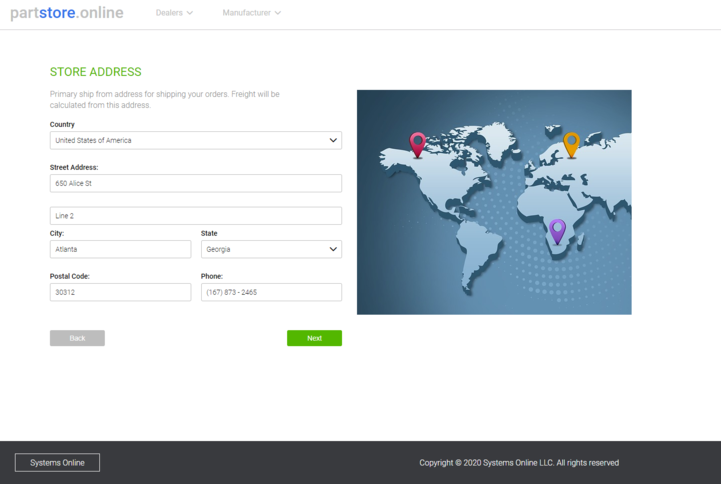721x484 pixels.
Task: Click the STORE ADDRESS heading
Action: tap(96, 72)
